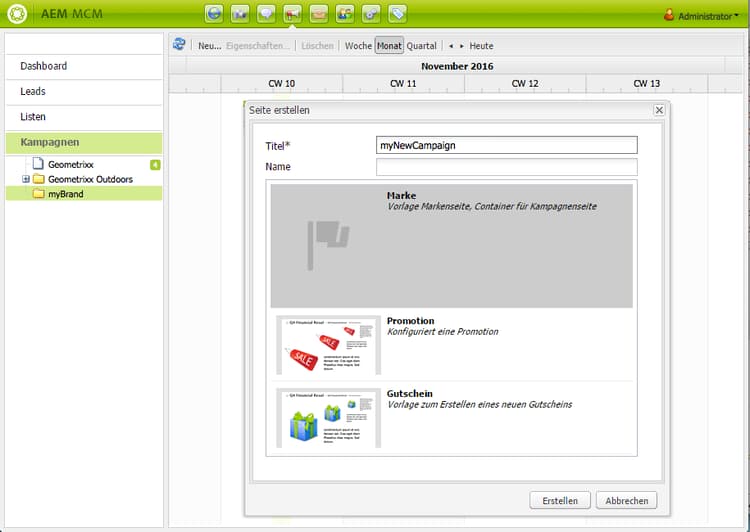750x532 pixels.
Task: Click 'Vorlage zum Erstellen eines neuen Gutscheins' text
Action: pos(480,404)
